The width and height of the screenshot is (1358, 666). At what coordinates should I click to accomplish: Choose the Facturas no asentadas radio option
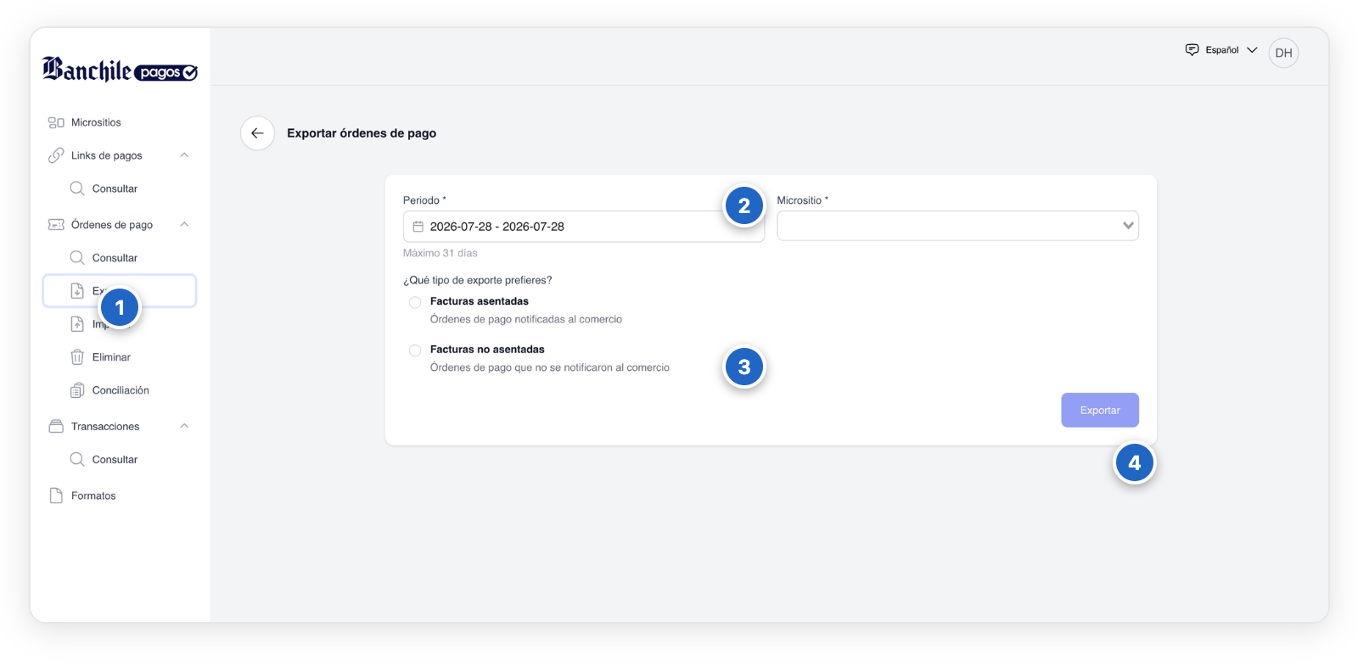tap(415, 351)
